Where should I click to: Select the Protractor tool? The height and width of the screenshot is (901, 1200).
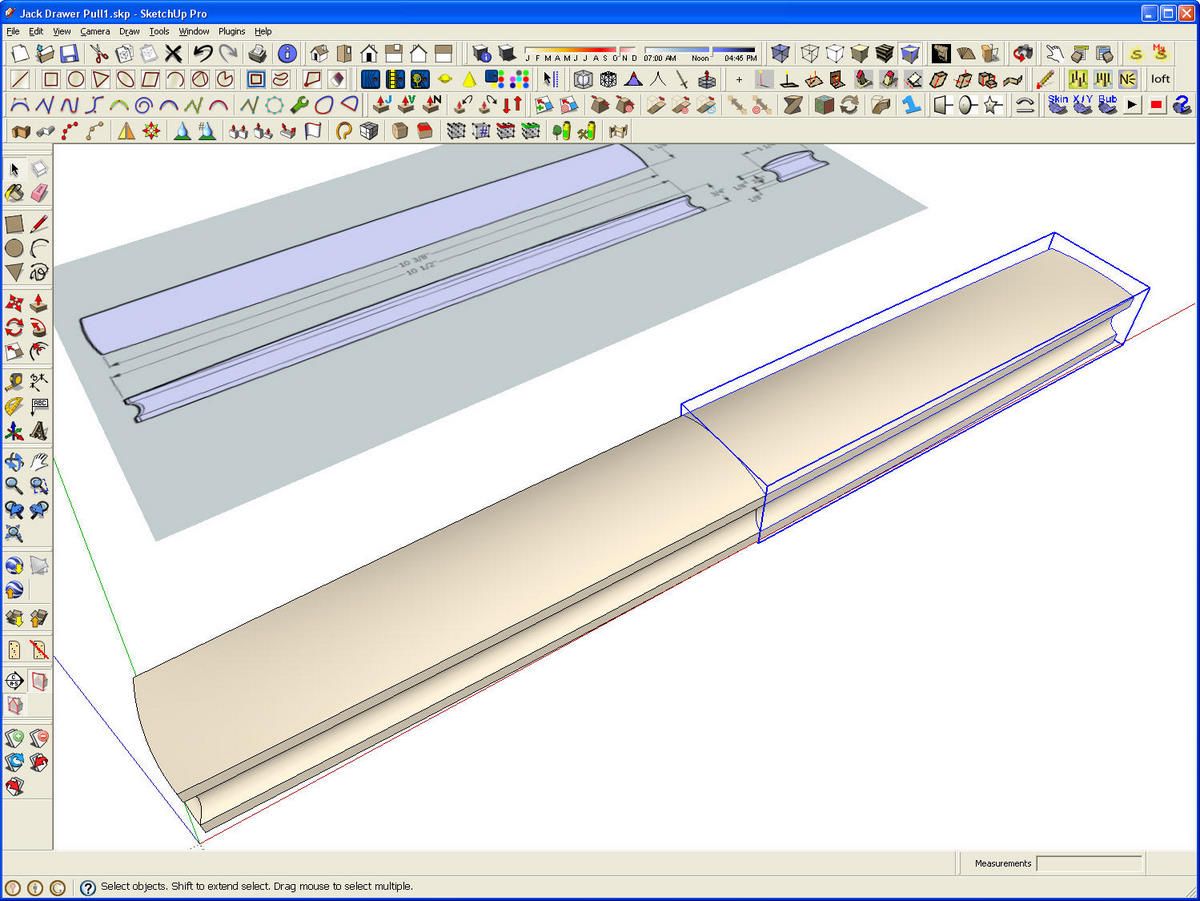click(15, 406)
